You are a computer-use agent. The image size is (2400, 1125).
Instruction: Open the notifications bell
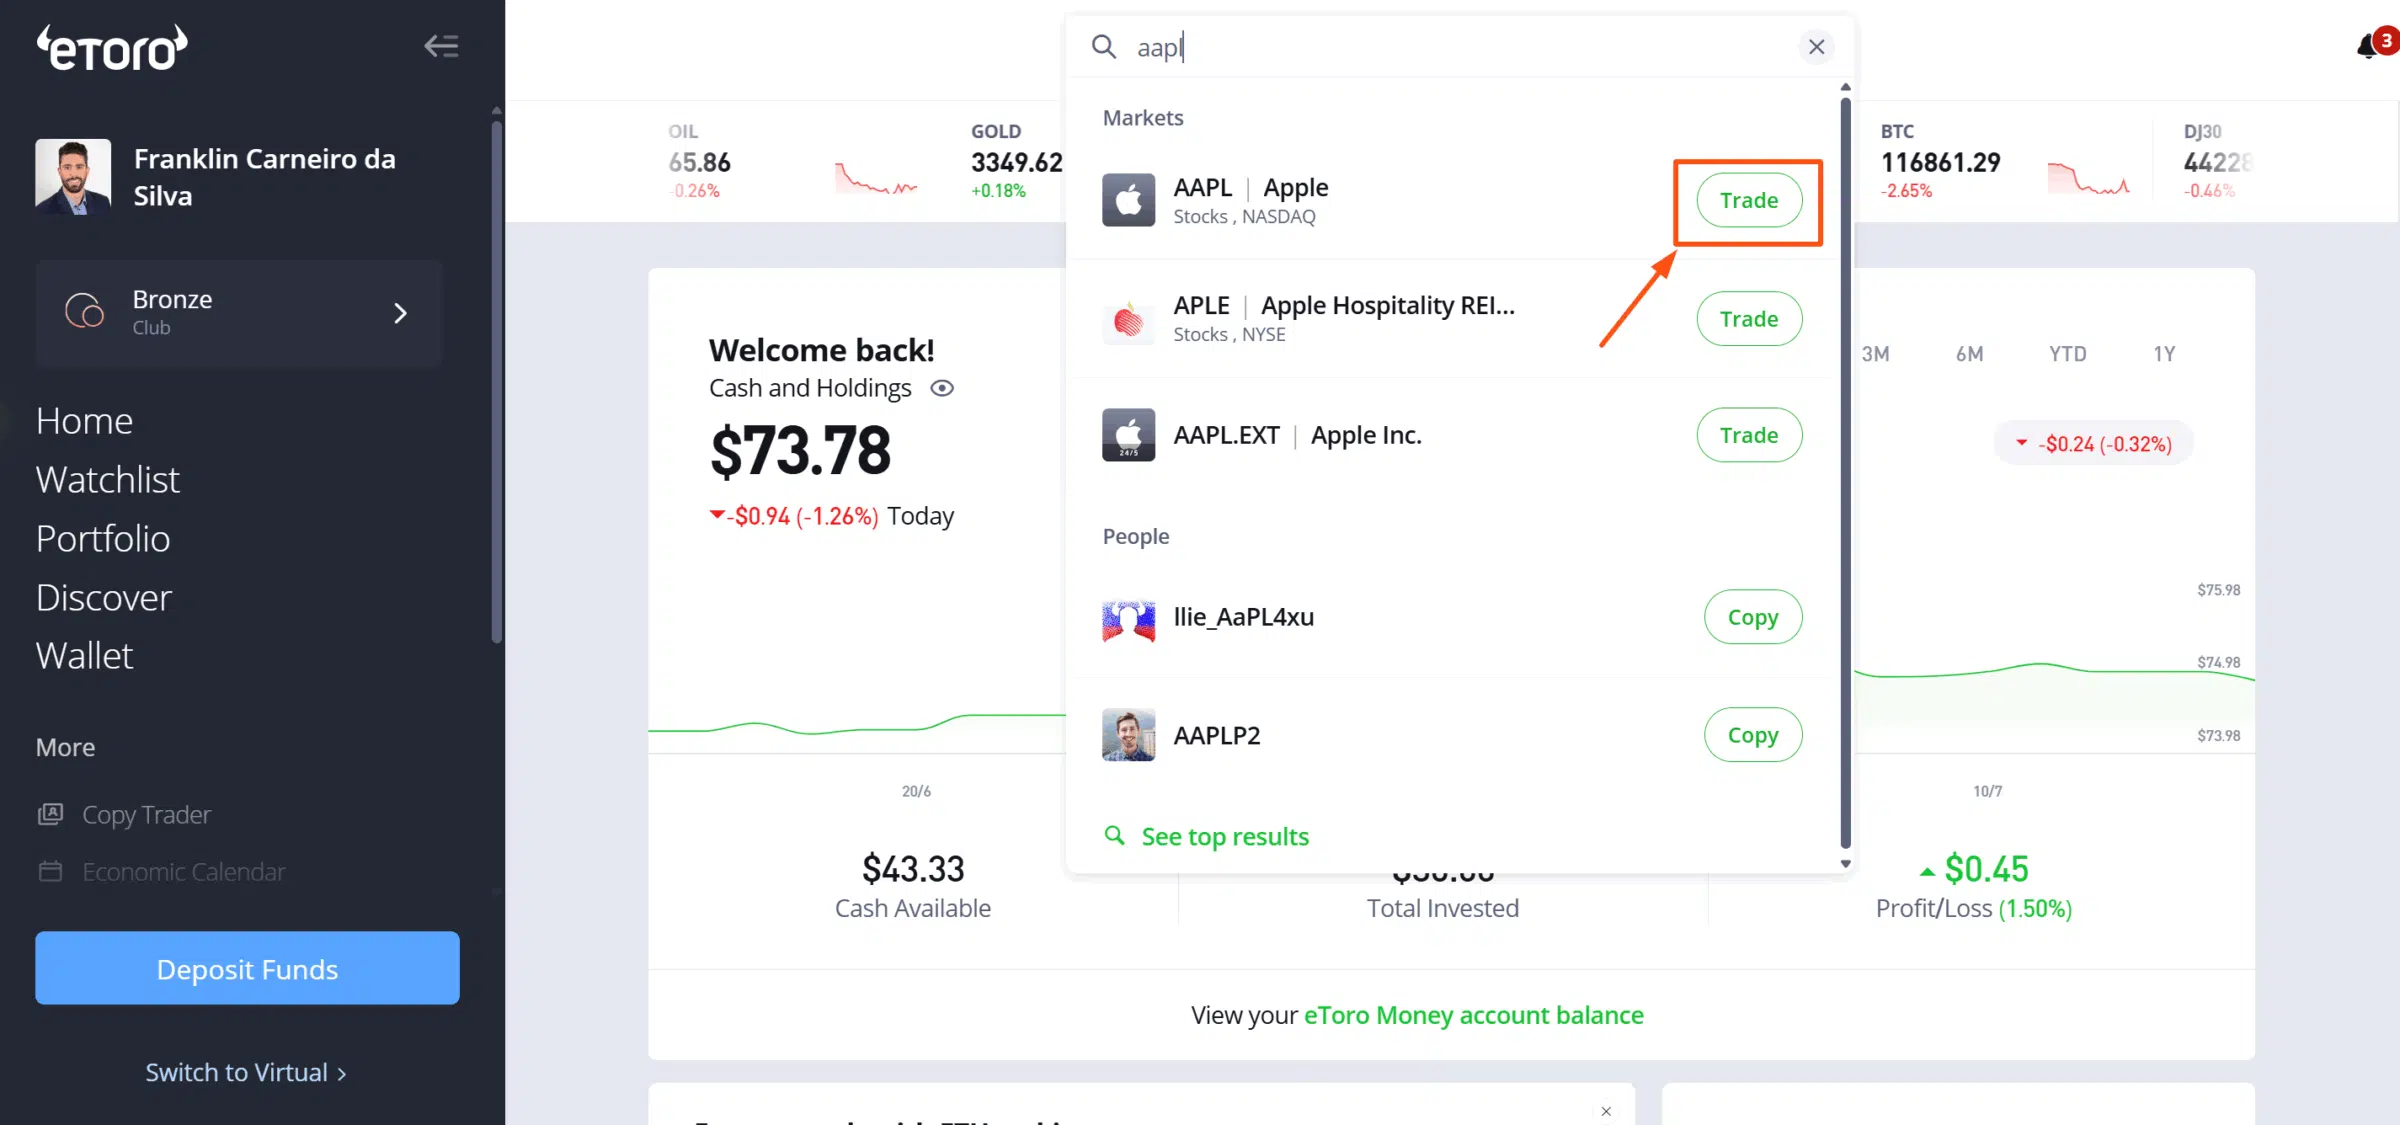coord(2368,46)
